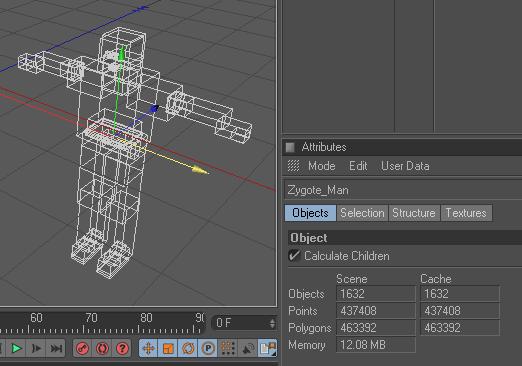Click the Zygote_Man object name field
The width and height of the screenshot is (522, 366).
click(403, 190)
